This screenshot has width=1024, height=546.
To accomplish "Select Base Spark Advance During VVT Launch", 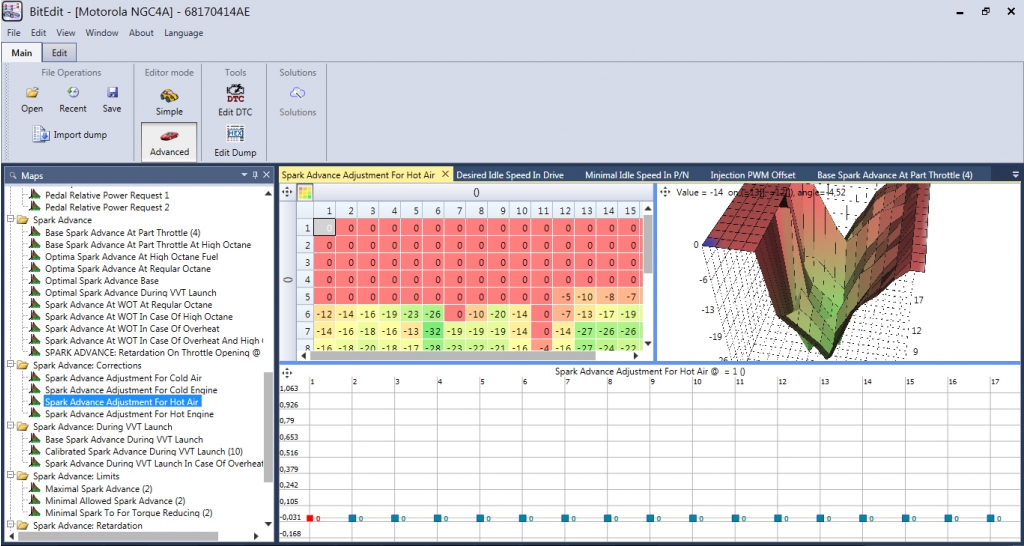I will click(x=124, y=440).
